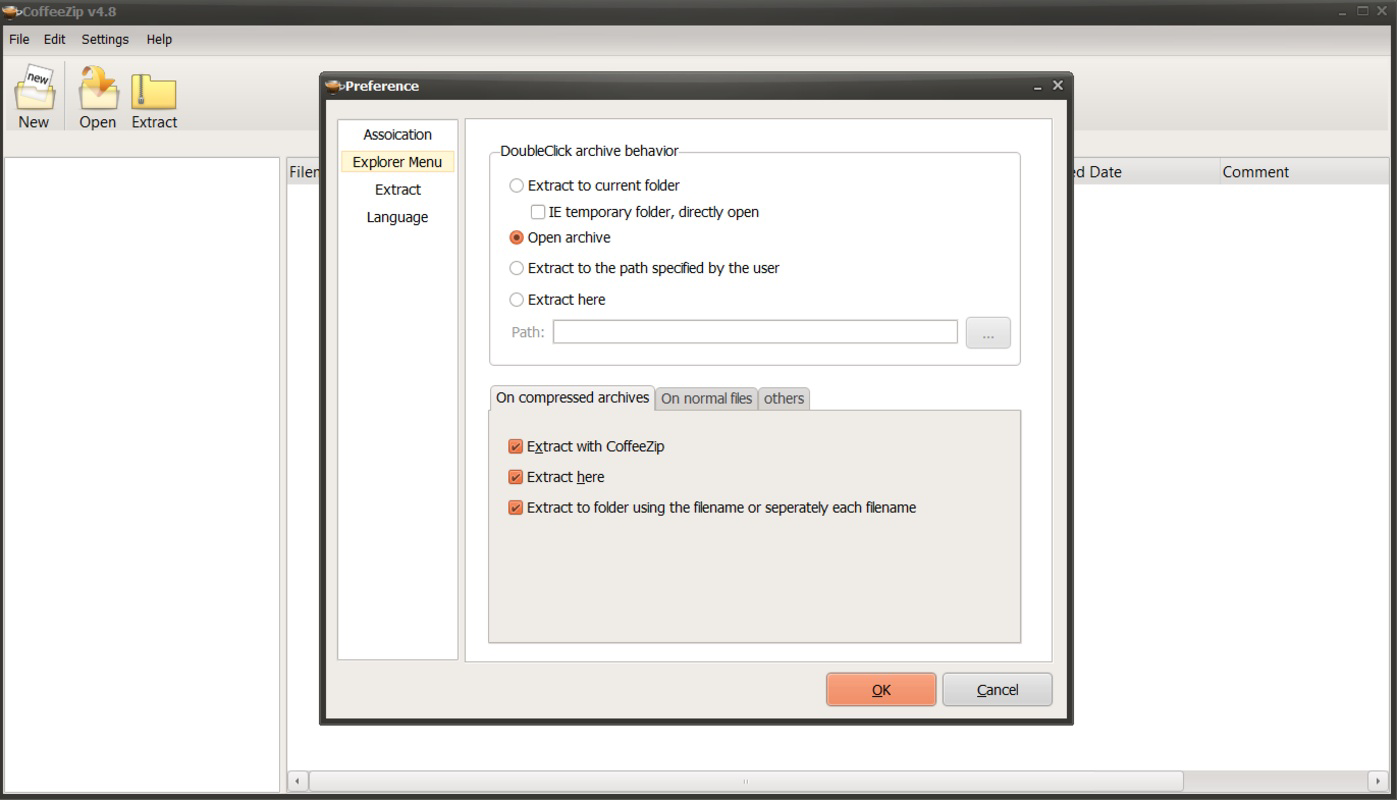Uncheck Extract with CoffeeZip checkbox
1397x800 pixels.
point(516,447)
